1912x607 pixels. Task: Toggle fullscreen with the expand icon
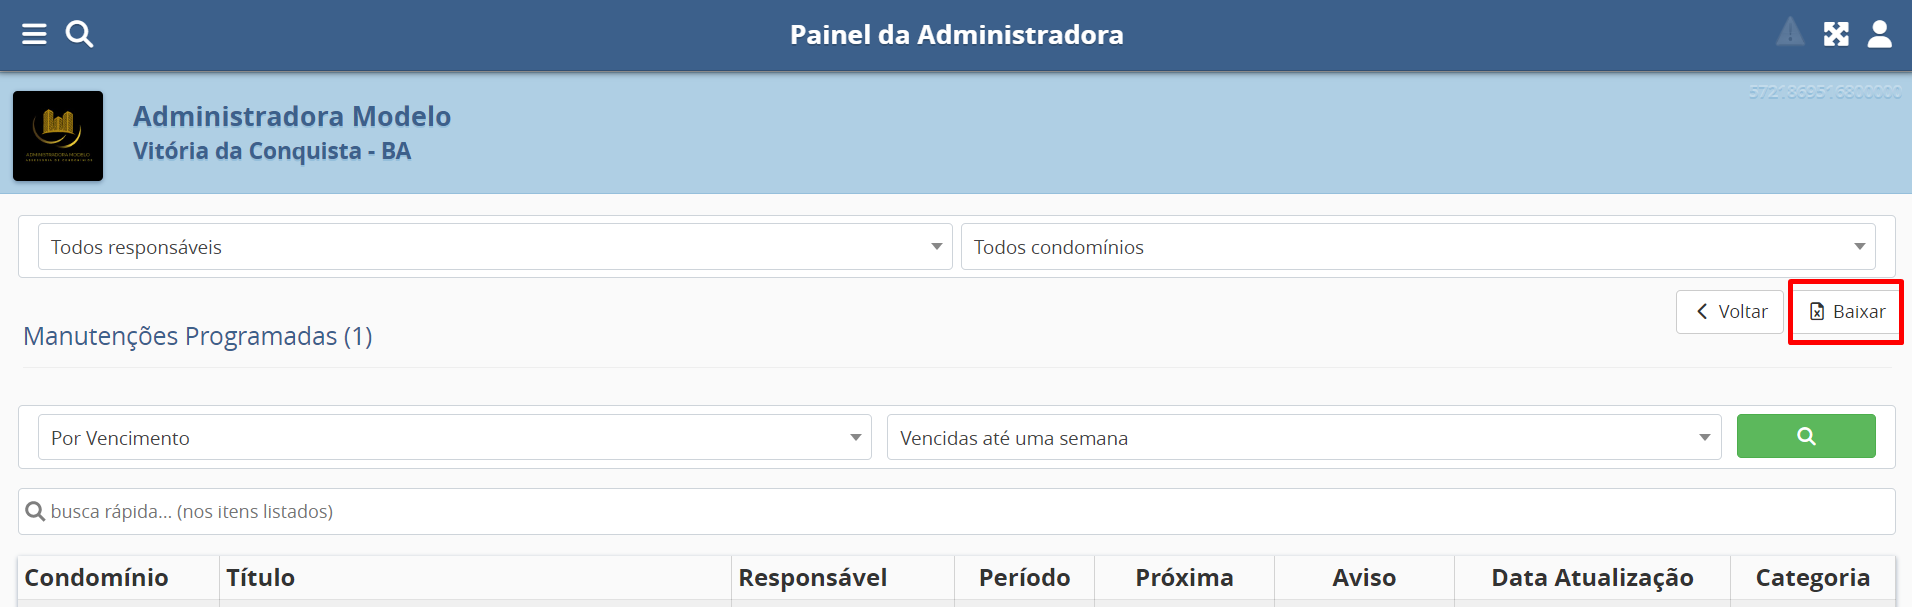click(1836, 35)
